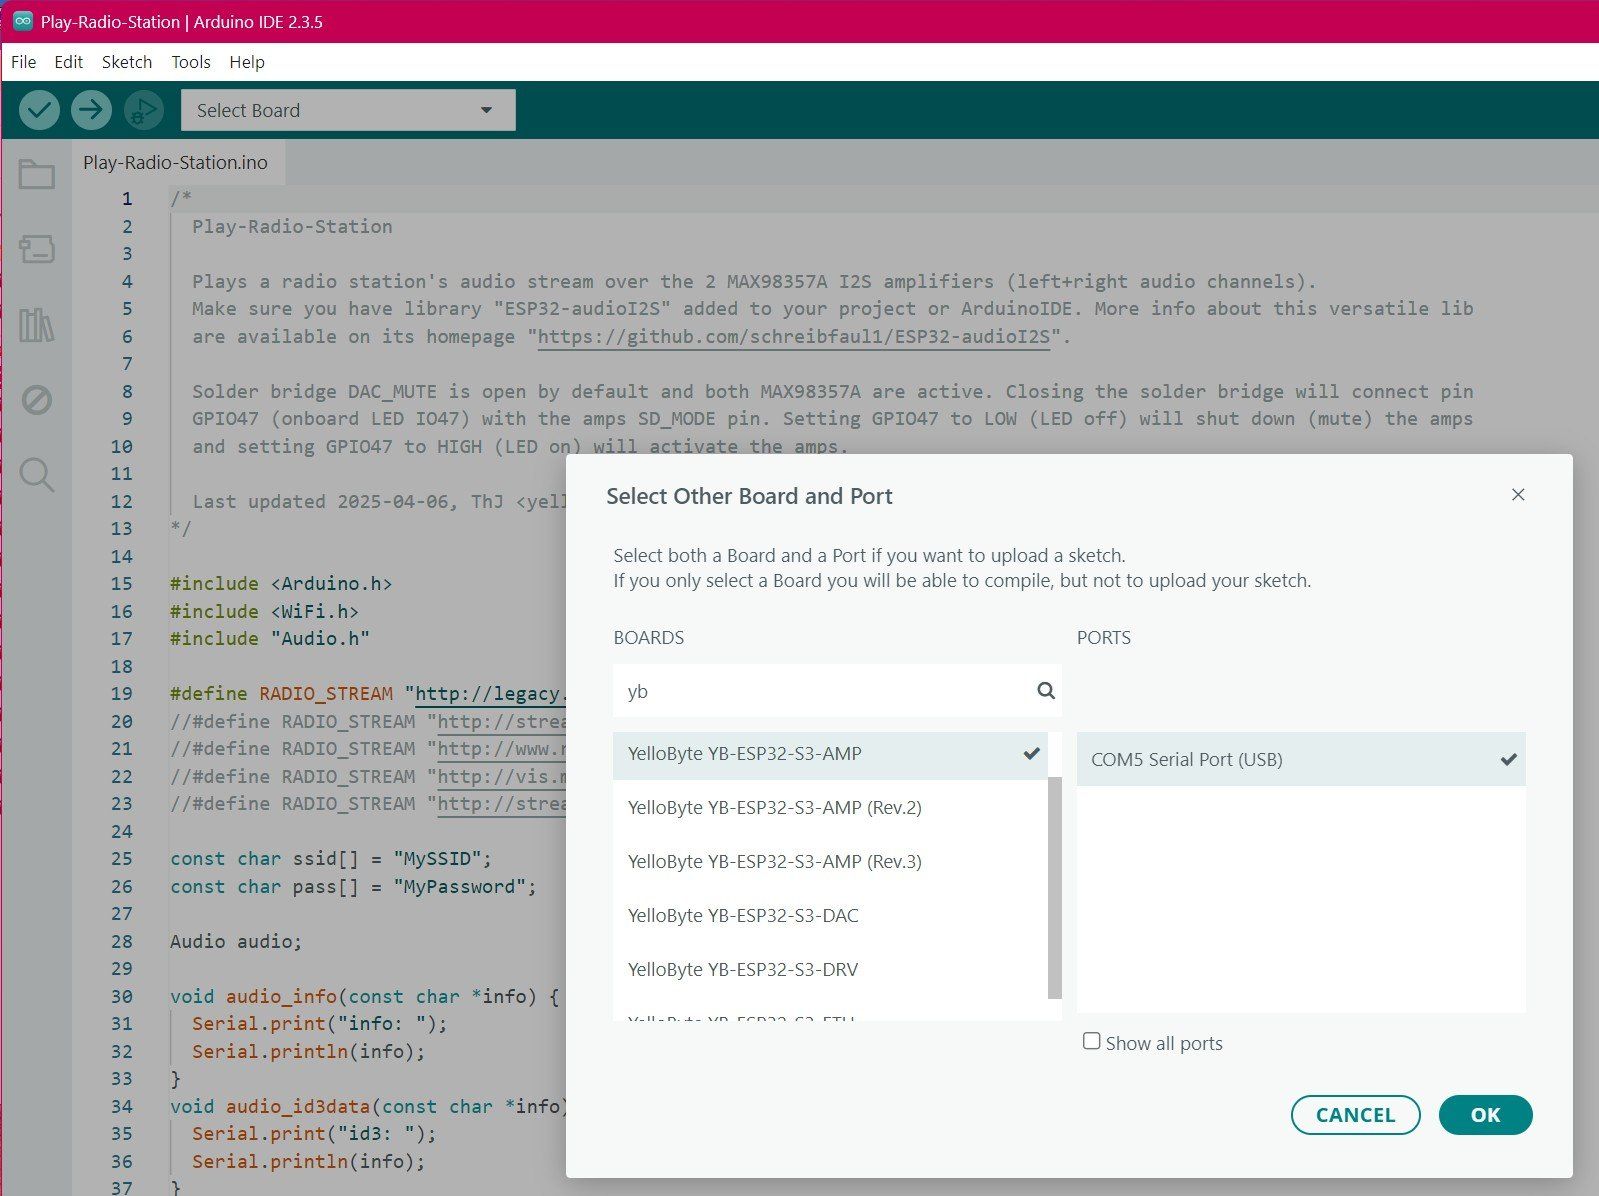Start debugging with the debug icon

click(143, 110)
